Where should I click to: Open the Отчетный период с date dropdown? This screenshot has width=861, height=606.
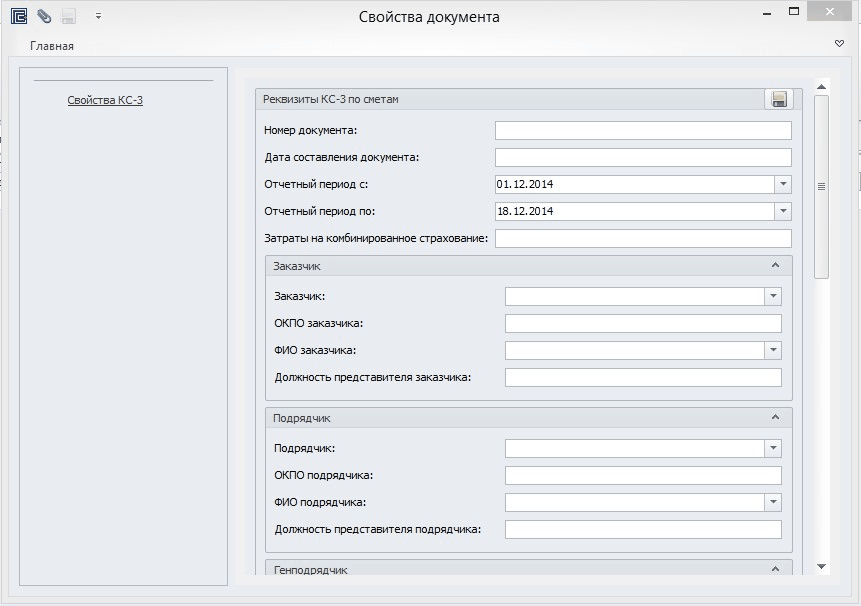pos(782,185)
